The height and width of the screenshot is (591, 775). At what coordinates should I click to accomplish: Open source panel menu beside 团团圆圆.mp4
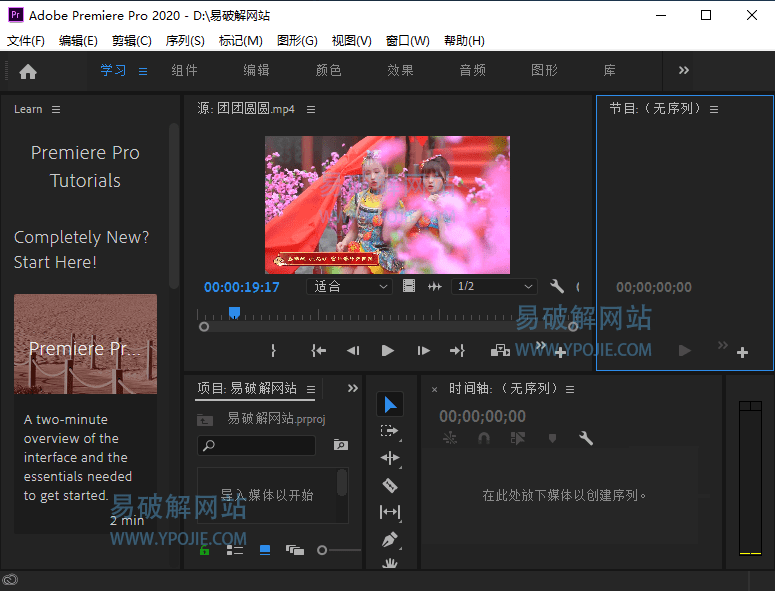point(311,109)
